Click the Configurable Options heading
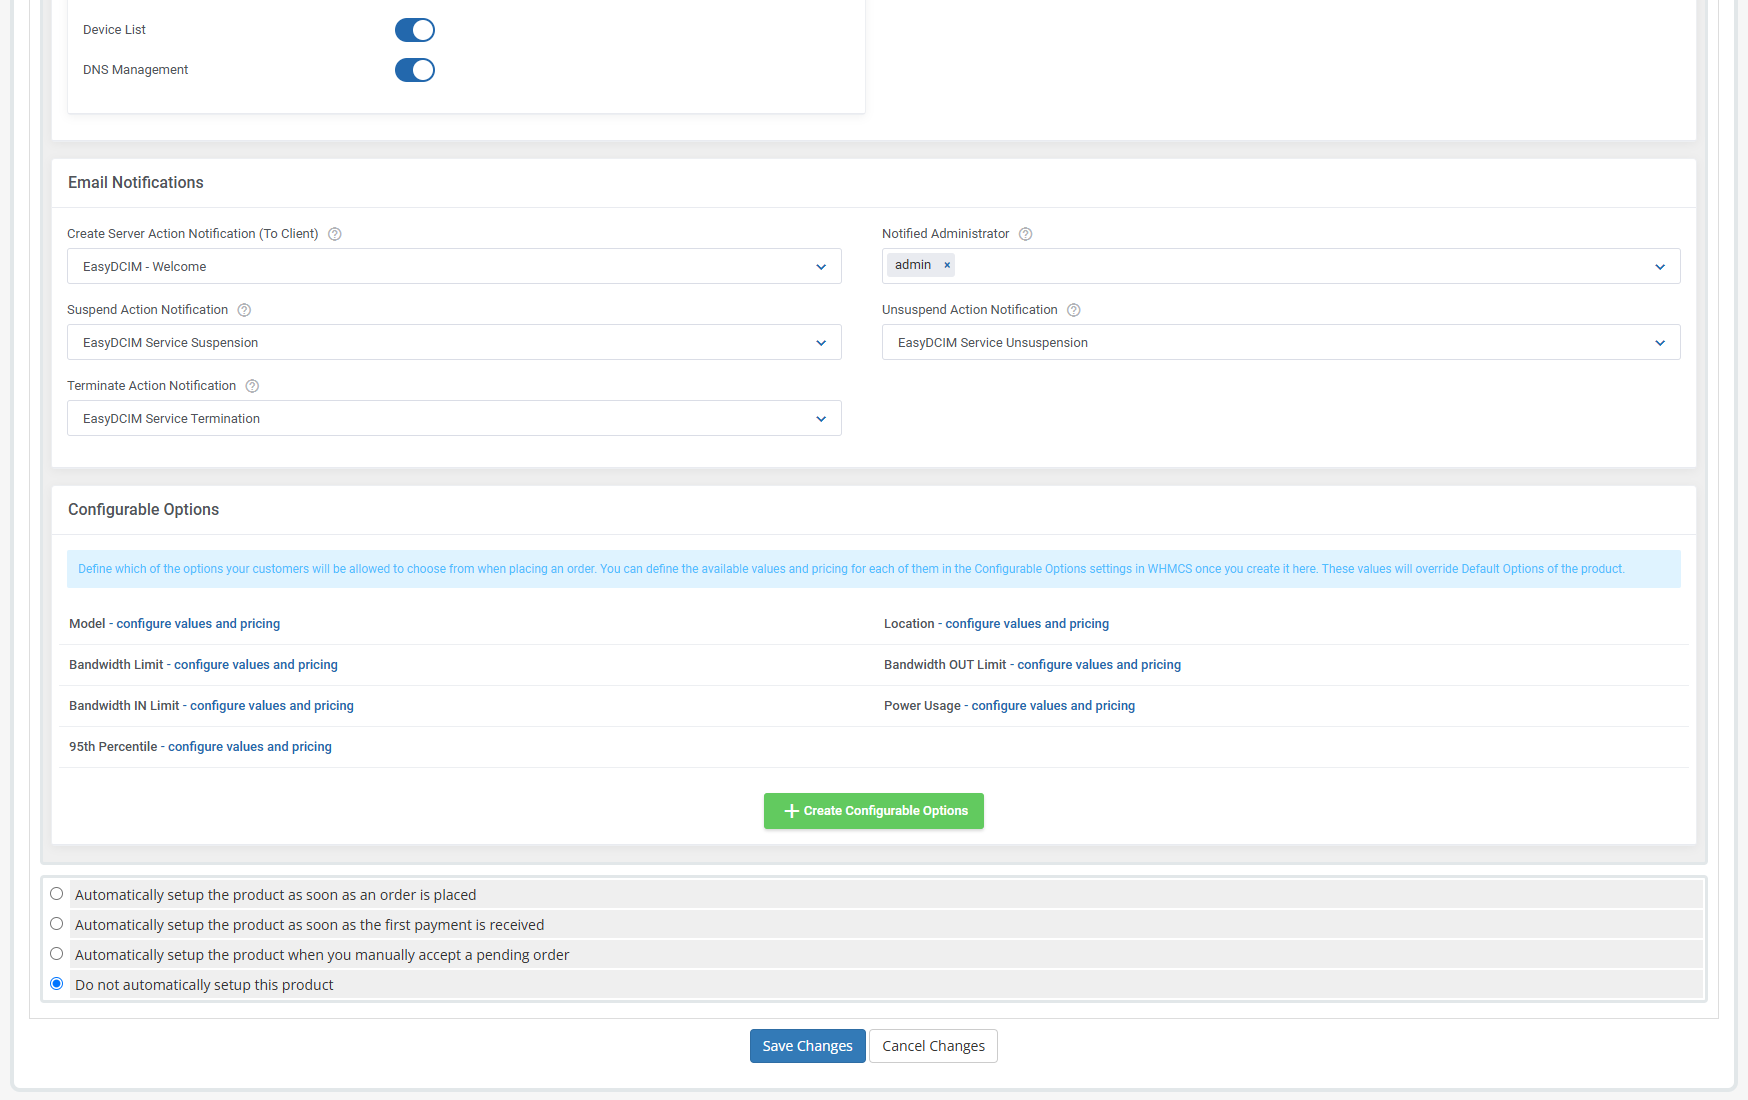1748x1100 pixels. pyautogui.click(x=143, y=510)
